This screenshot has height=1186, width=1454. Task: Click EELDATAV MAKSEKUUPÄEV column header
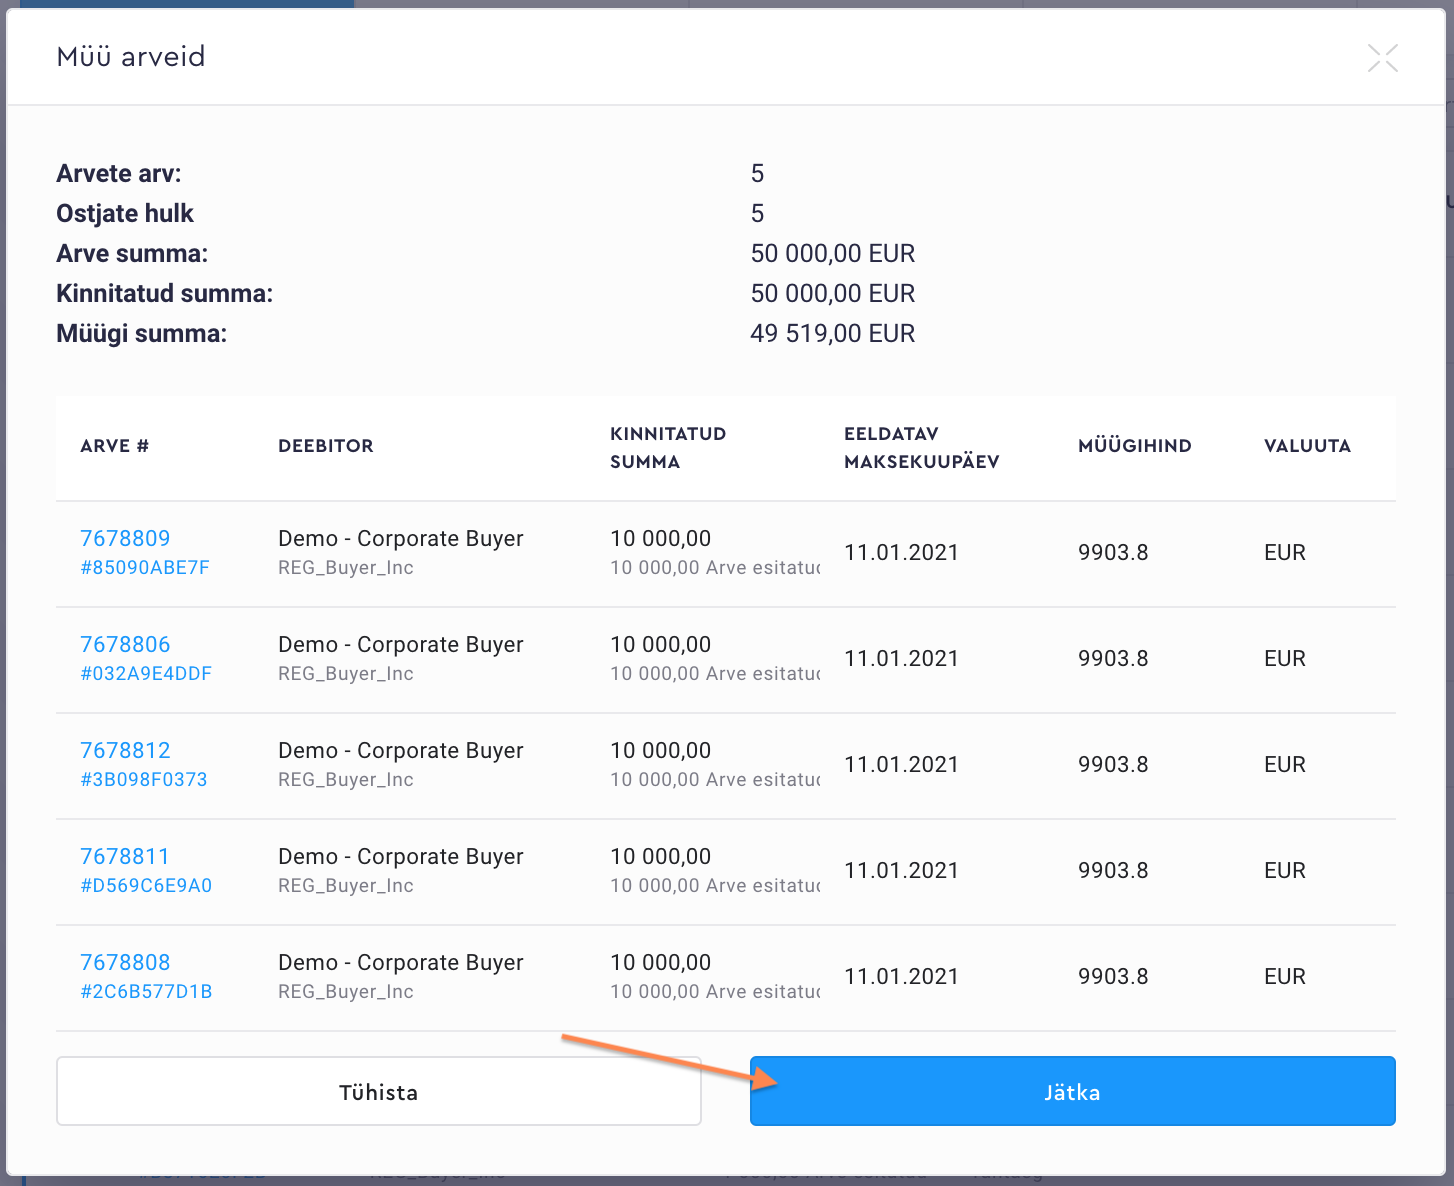coord(921,447)
